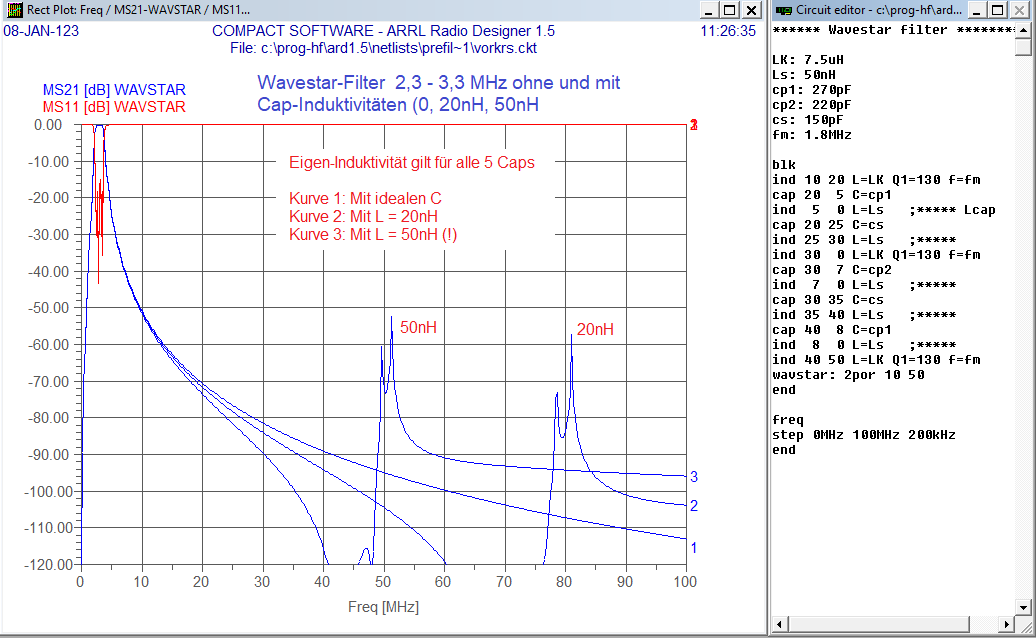Maximize the Rect Plot window
The height and width of the screenshot is (638, 1036).
[730, 10]
